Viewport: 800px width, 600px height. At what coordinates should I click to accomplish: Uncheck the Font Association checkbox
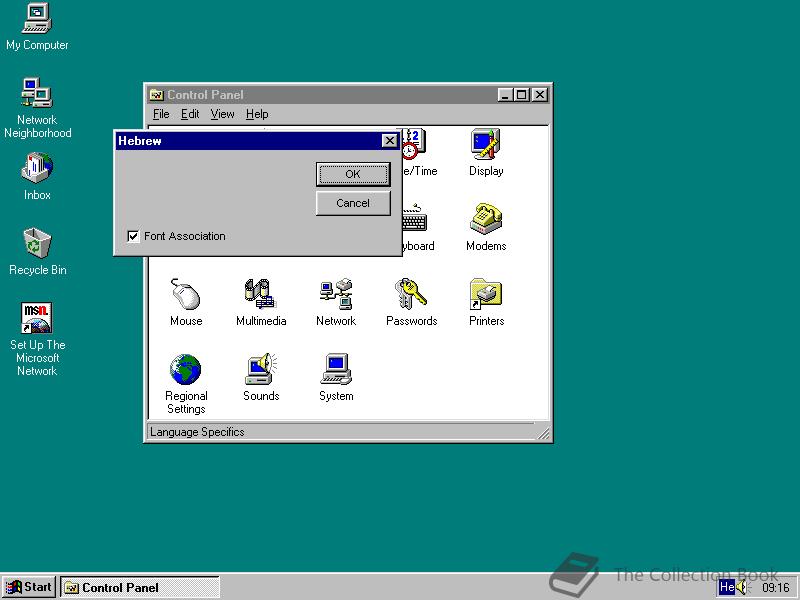tap(133, 236)
